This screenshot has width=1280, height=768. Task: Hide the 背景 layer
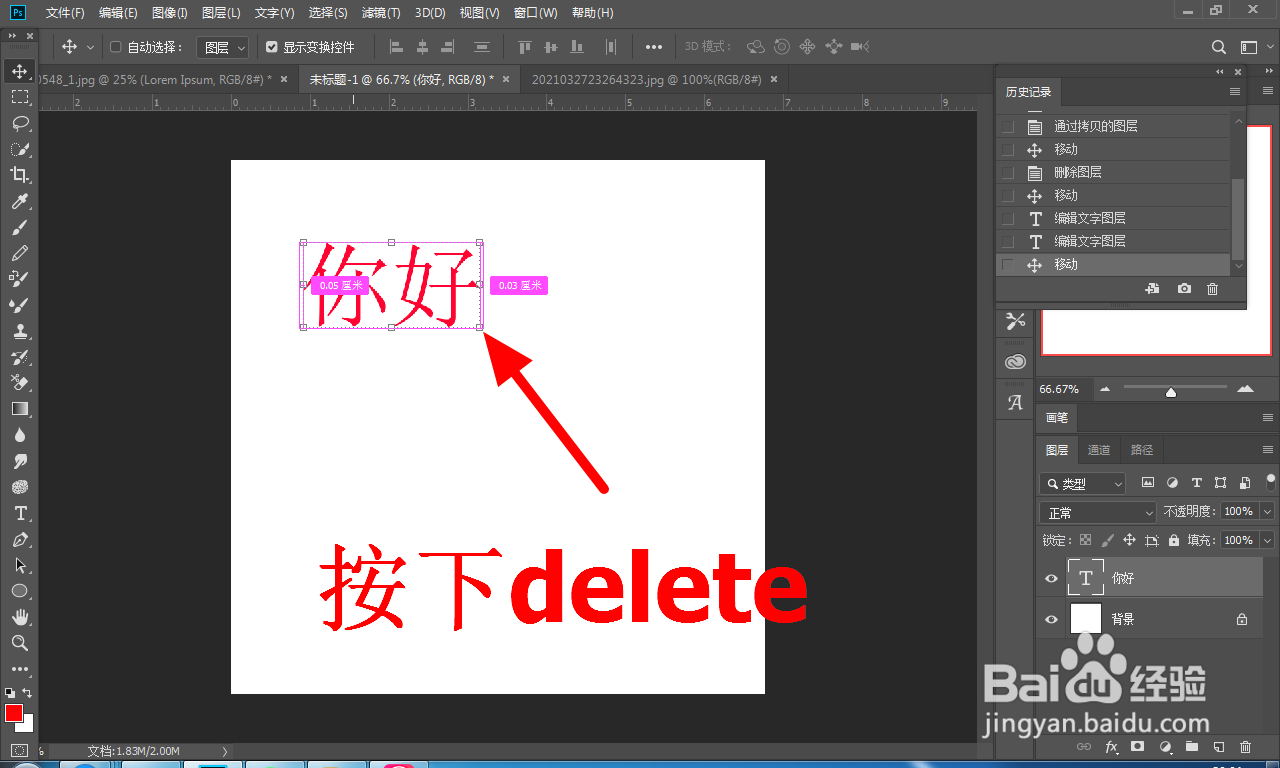(x=1051, y=620)
